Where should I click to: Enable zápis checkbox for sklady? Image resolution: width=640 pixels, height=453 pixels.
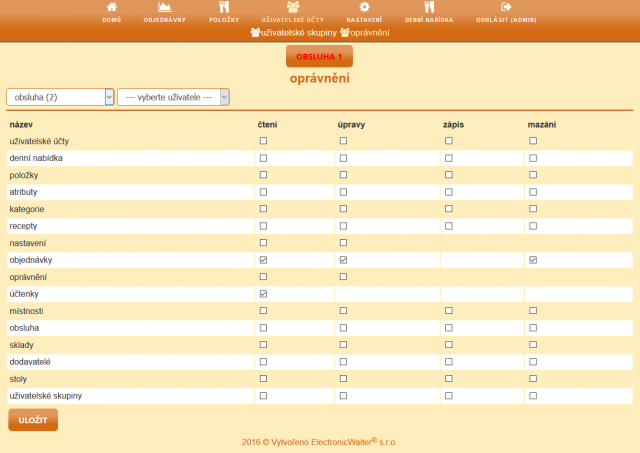point(448,345)
